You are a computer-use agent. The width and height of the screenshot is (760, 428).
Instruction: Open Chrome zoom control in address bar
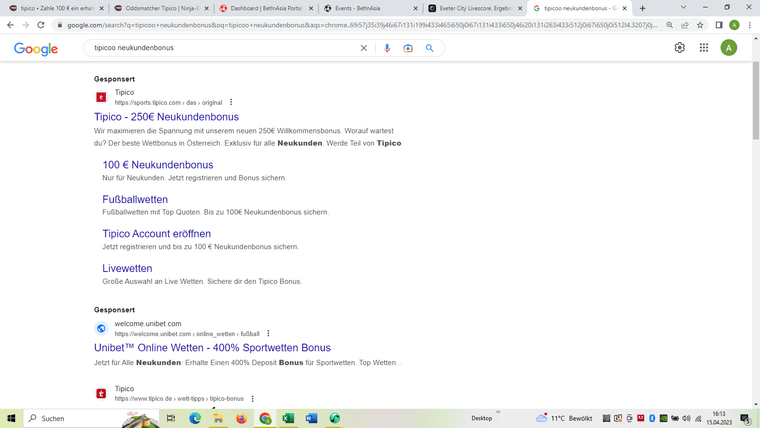669,25
